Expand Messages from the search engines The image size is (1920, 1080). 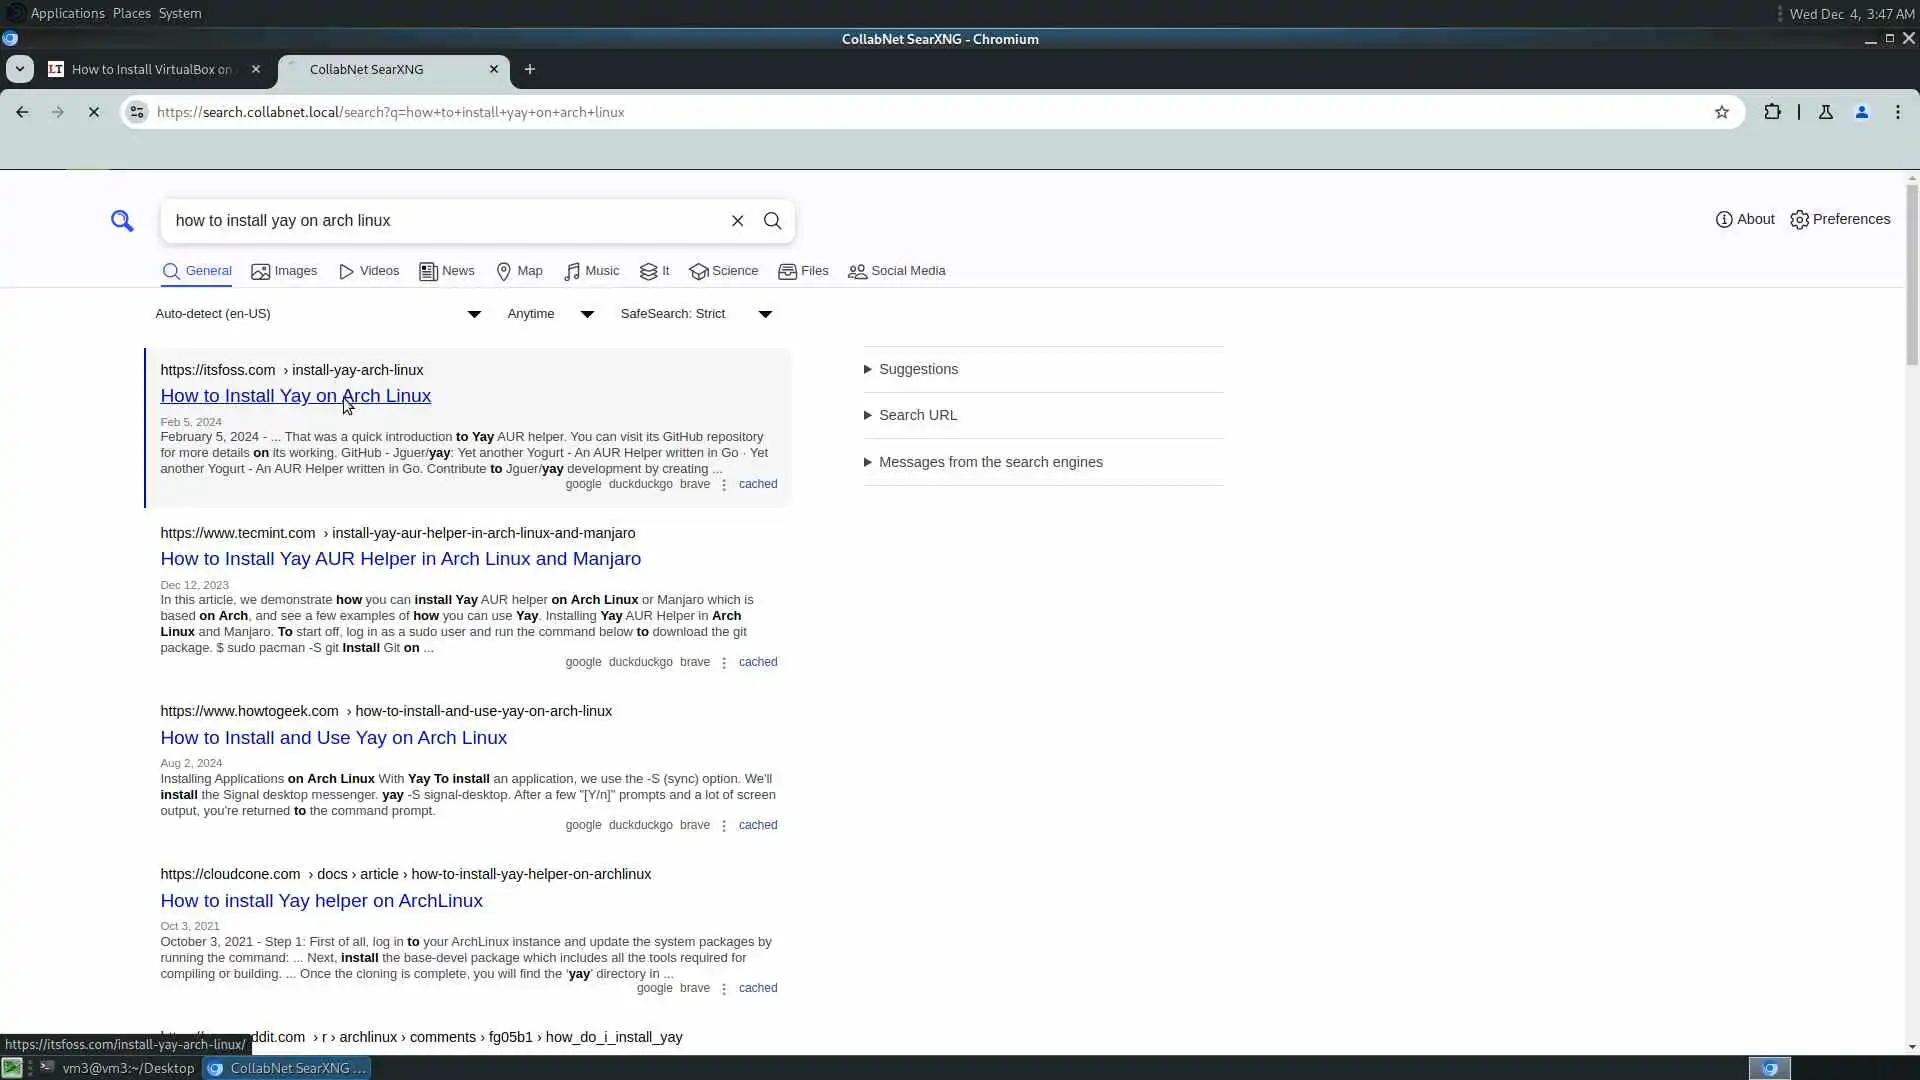[x=990, y=462]
